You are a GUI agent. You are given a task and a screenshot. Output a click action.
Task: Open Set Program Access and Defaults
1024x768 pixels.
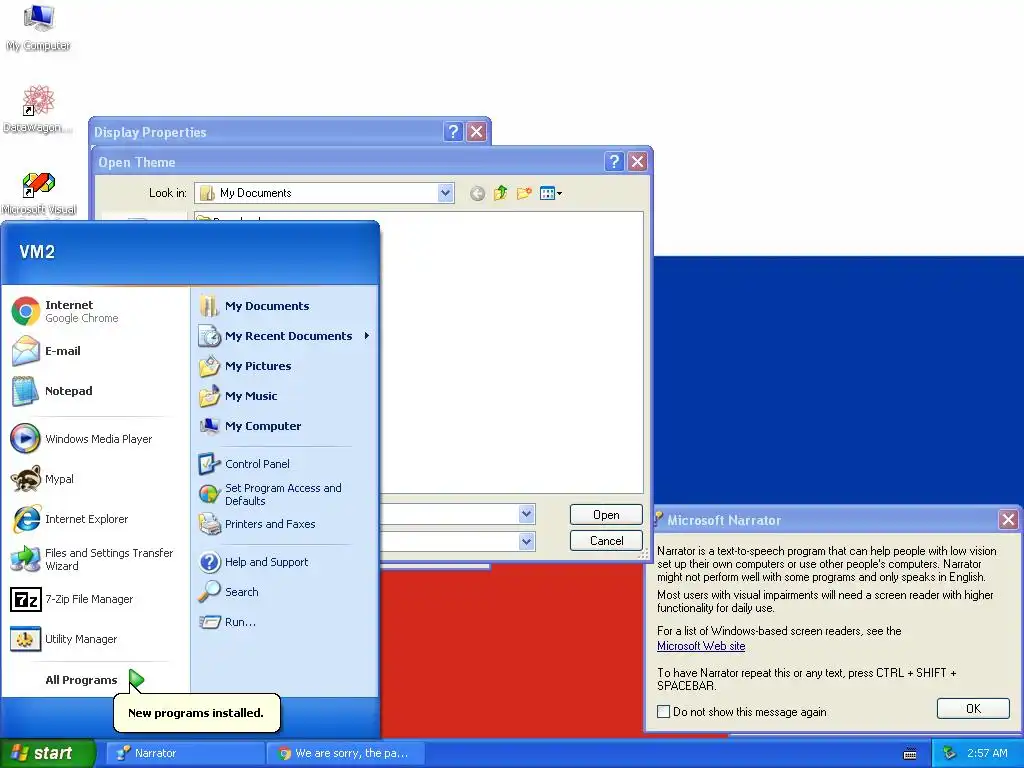click(284, 494)
